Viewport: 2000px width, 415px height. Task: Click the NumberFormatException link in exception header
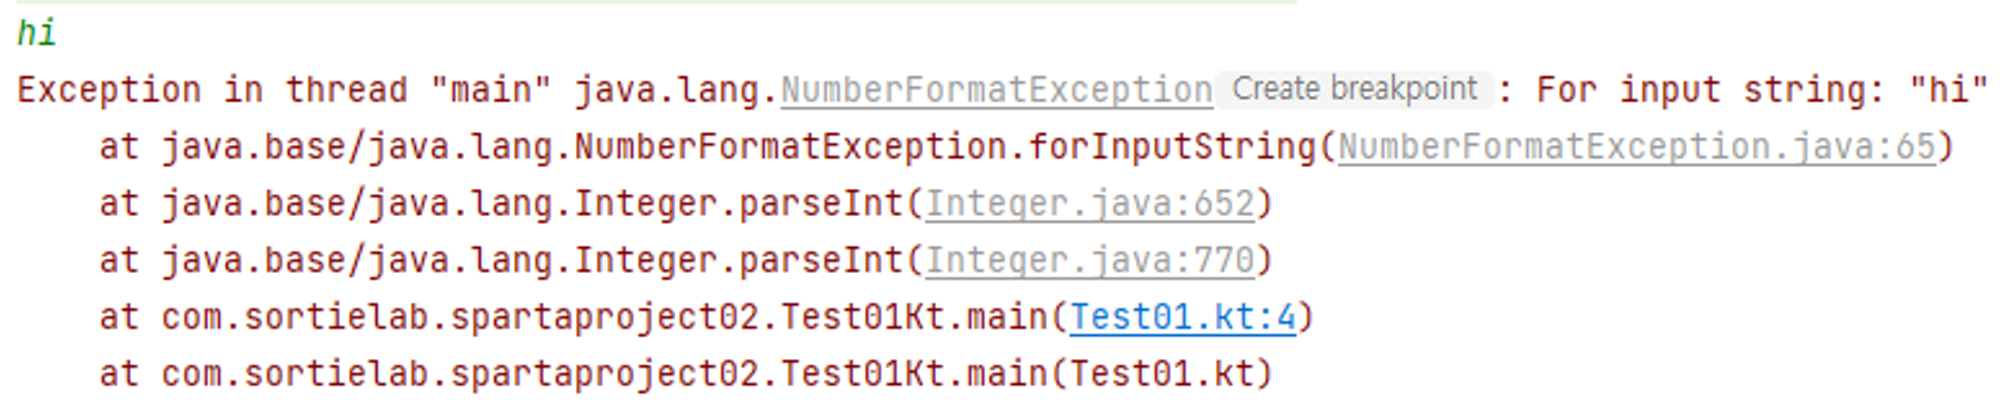996,91
